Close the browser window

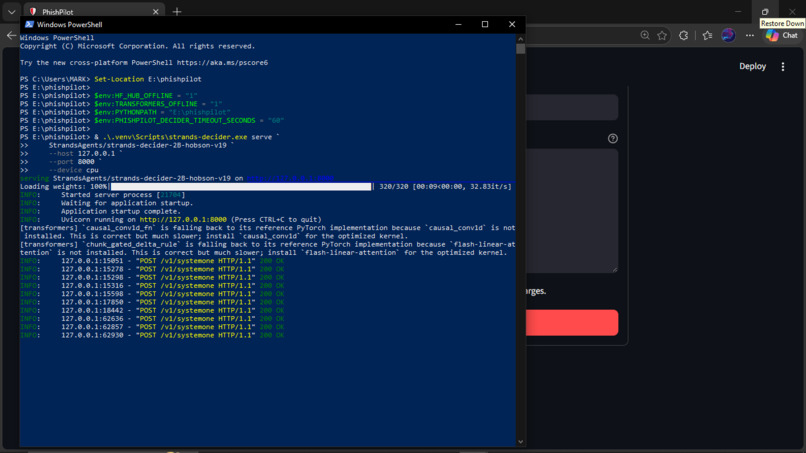click(792, 11)
